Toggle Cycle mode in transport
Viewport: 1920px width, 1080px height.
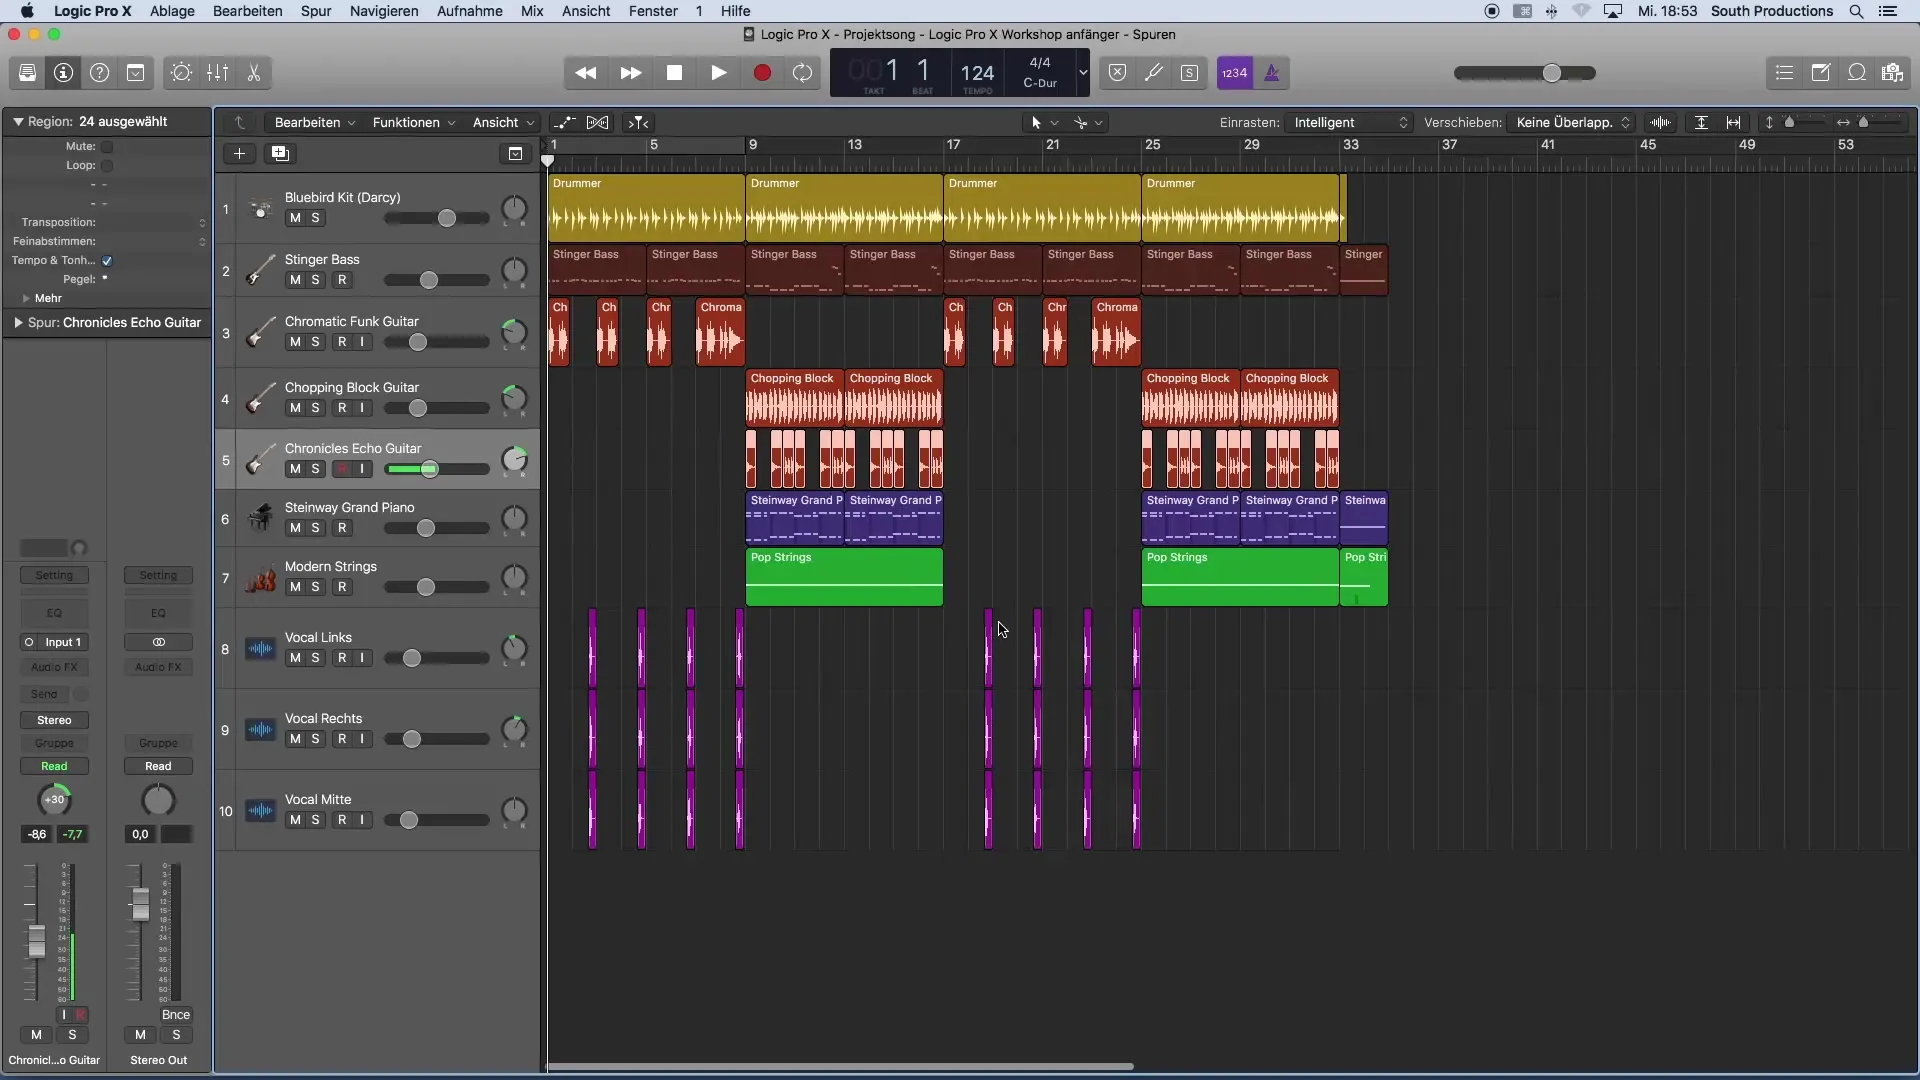(802, 73)
